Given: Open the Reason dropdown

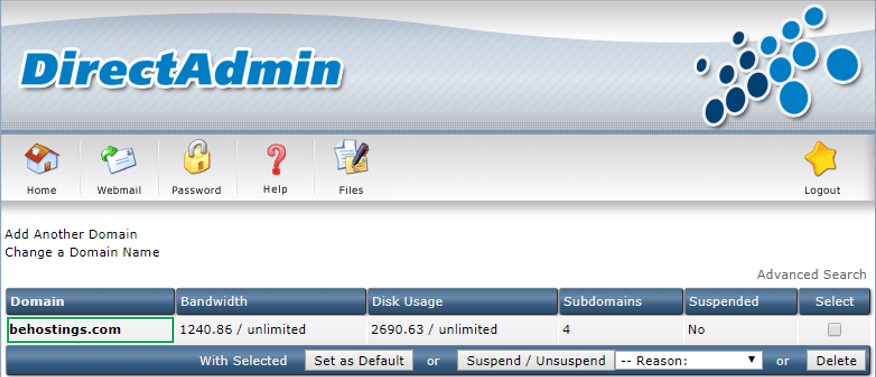Looking at the screenshot, I should (x=688, y=361).
